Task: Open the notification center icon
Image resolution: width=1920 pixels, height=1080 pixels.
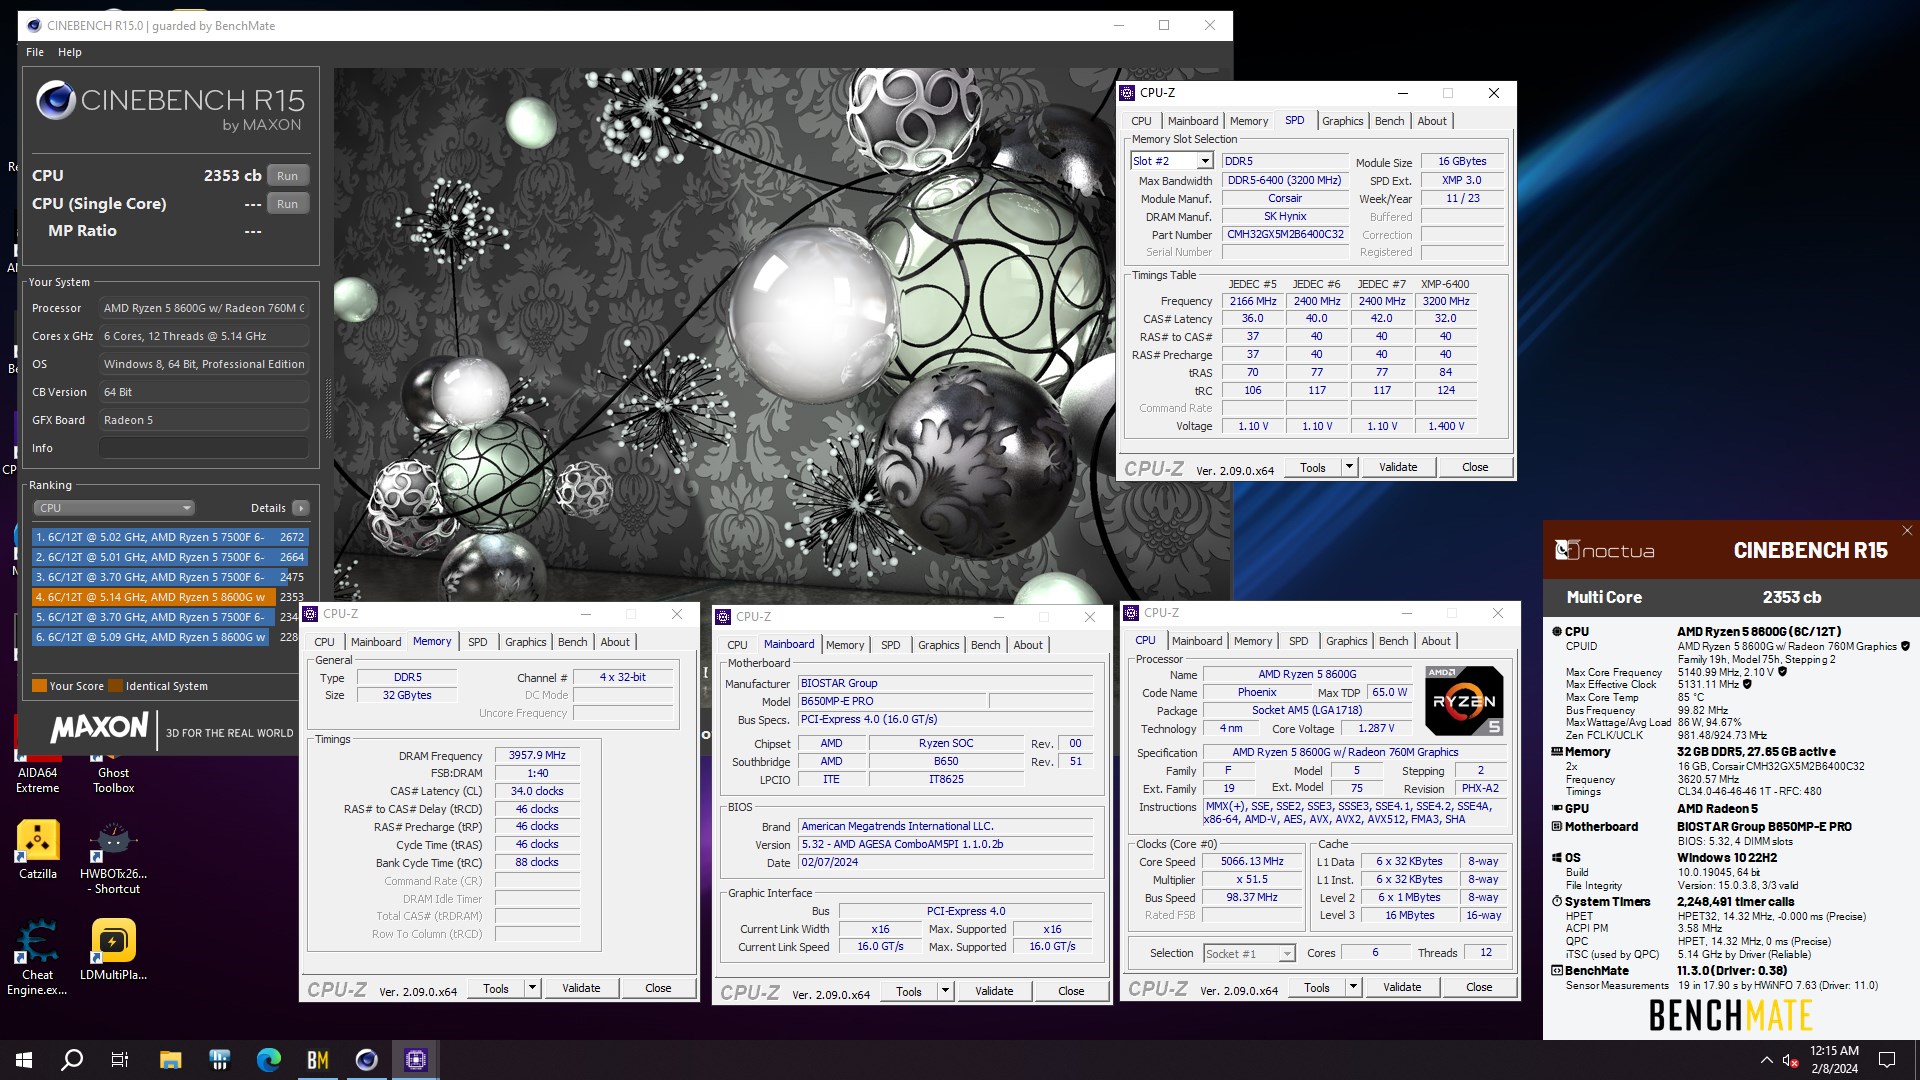Action: (x=1887, y=1060)
